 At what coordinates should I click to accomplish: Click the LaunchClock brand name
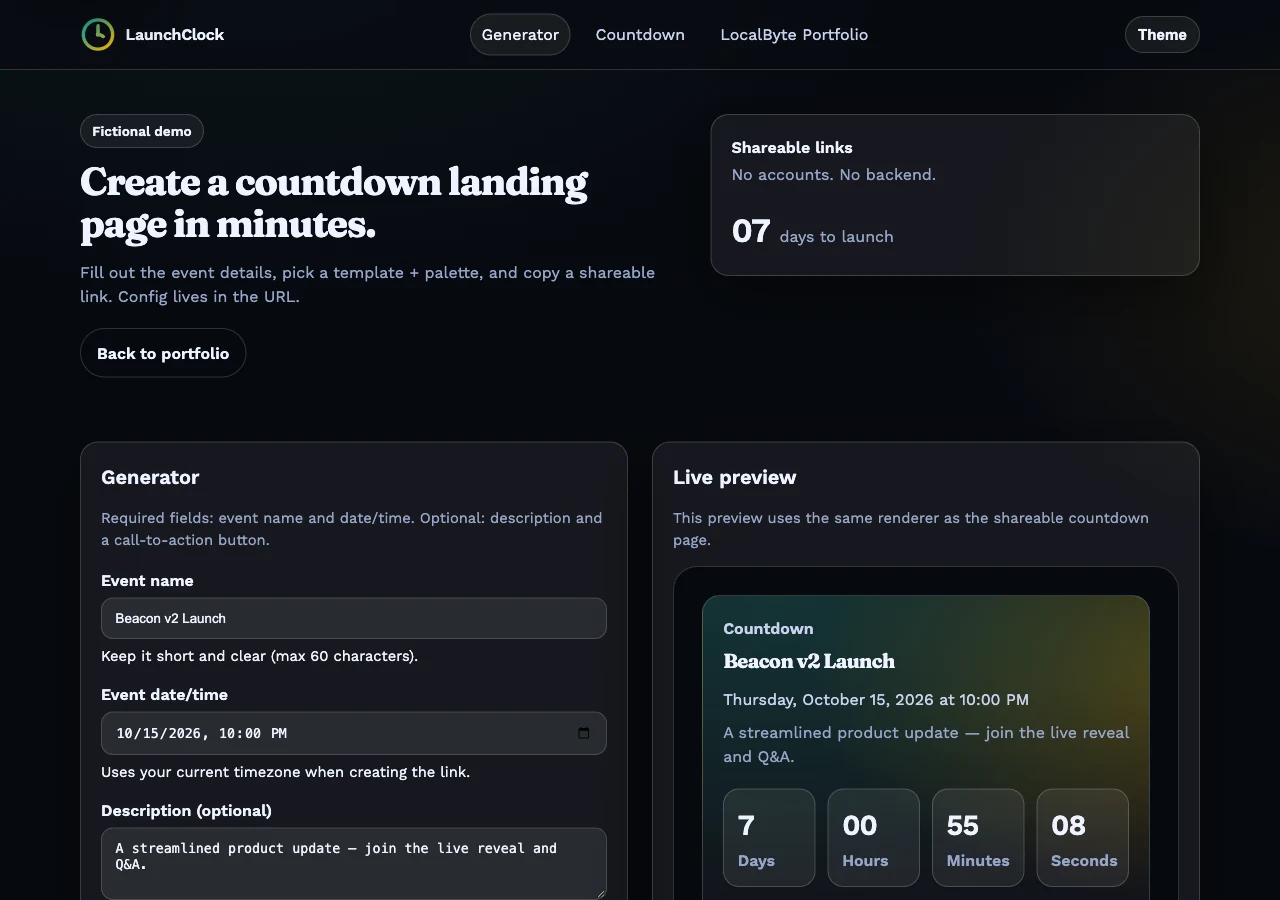[x=175, y=35]
